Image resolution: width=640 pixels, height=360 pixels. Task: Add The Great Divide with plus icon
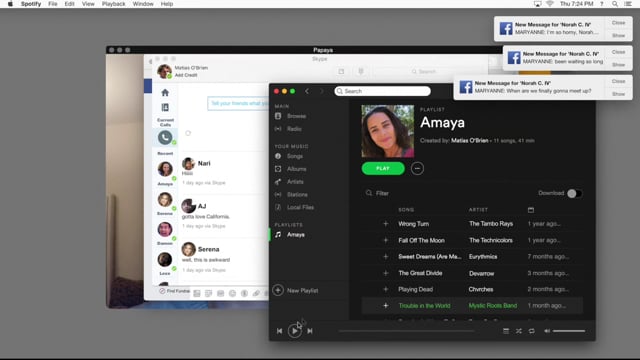pos(386,273)
